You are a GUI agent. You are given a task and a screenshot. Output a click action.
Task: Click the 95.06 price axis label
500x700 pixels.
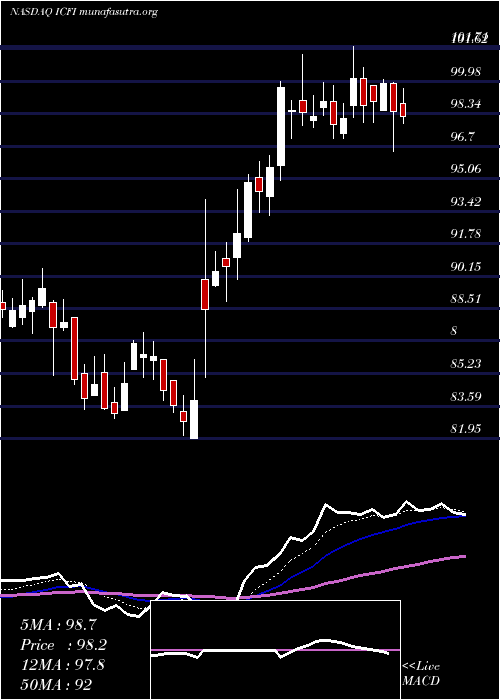[466, 169]
